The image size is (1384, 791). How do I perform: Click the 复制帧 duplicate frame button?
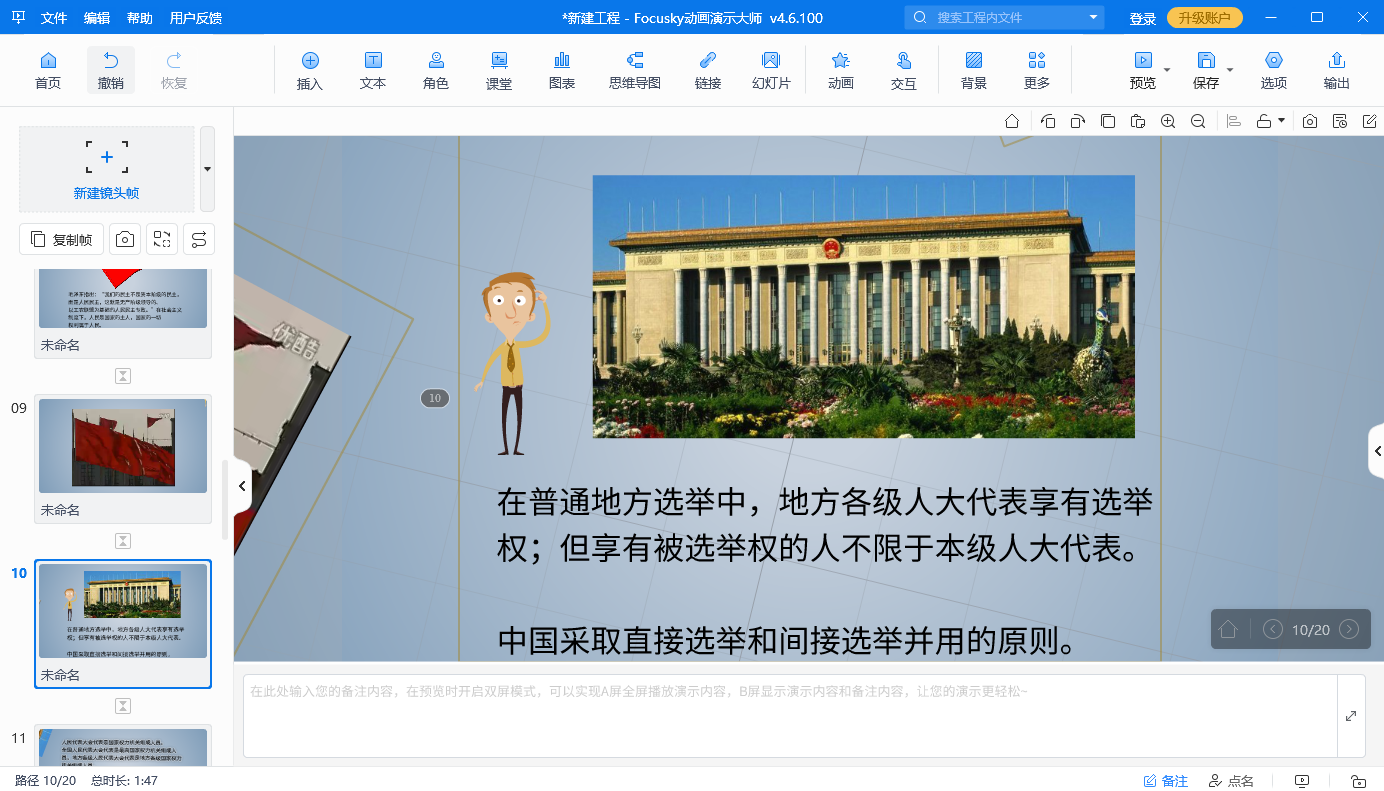pyautogui.click(x=62, y=239)
